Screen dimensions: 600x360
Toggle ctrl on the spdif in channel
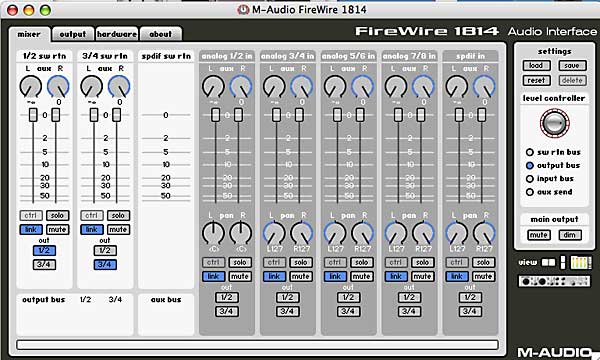click(x=457, y=262)
